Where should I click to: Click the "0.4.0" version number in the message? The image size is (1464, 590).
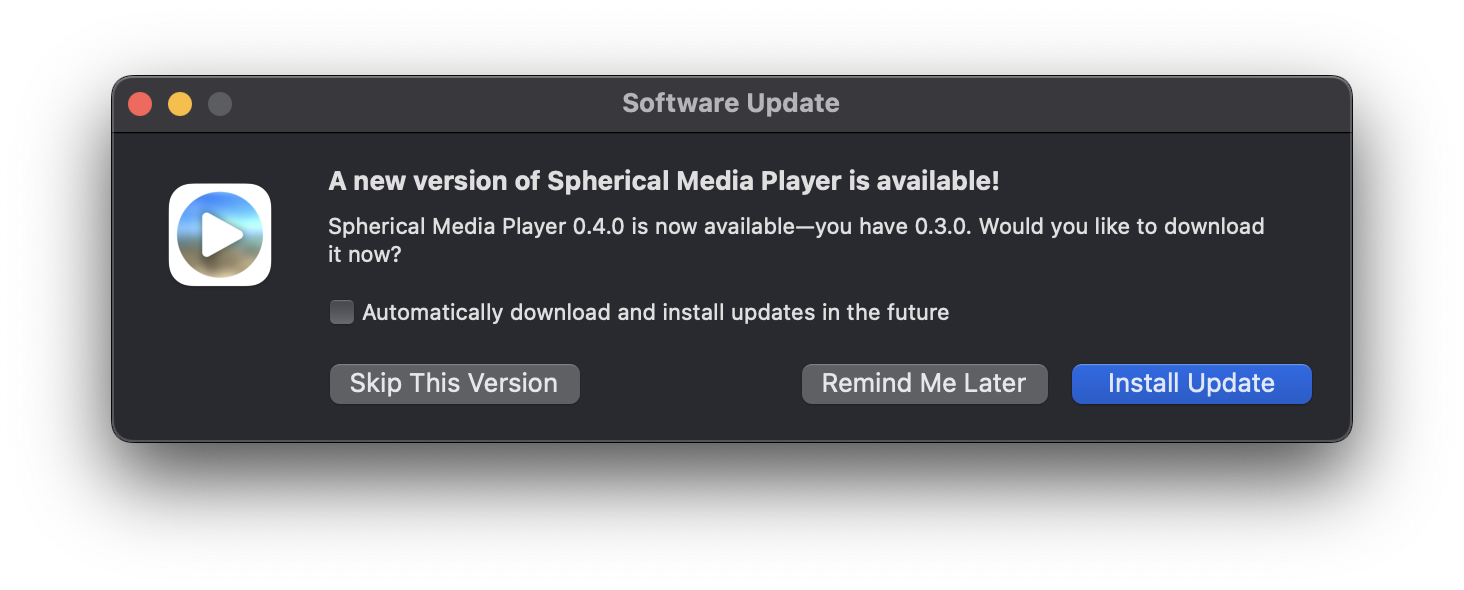pyautogui.click(x=598, y=226)
